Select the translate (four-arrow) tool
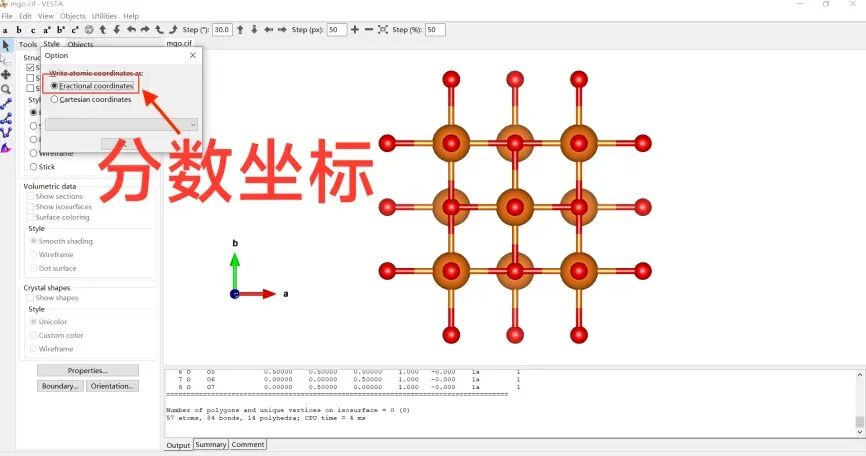The height and width of the screenshot is (456, 866). coord(6,75)
